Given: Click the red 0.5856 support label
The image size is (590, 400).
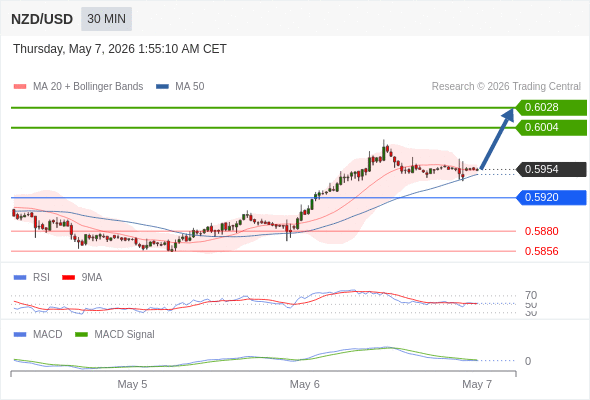Looking at the screenshot, I should pos(541,251).
